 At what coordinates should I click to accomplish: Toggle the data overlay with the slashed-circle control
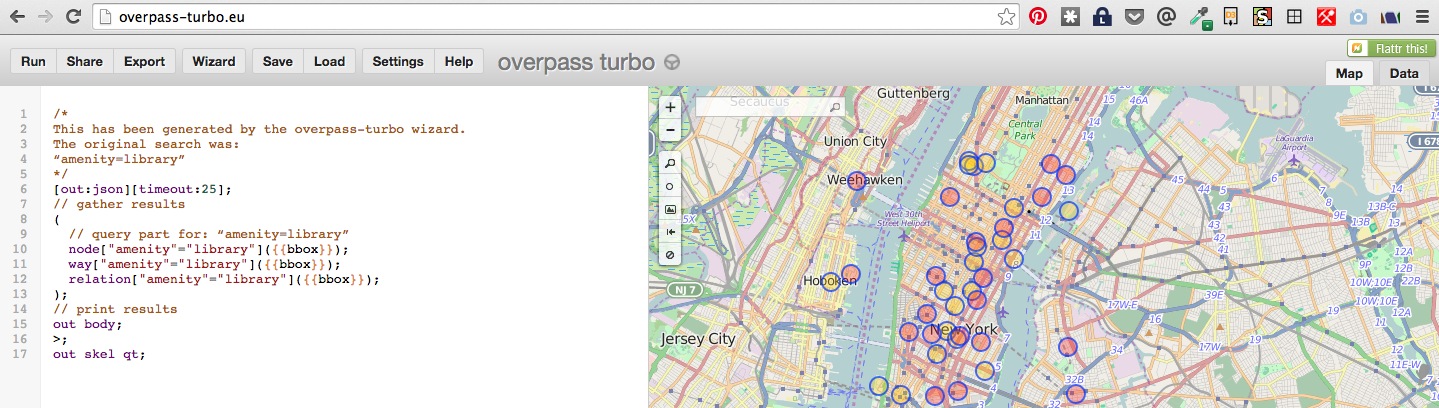click(x=669, y=255)
